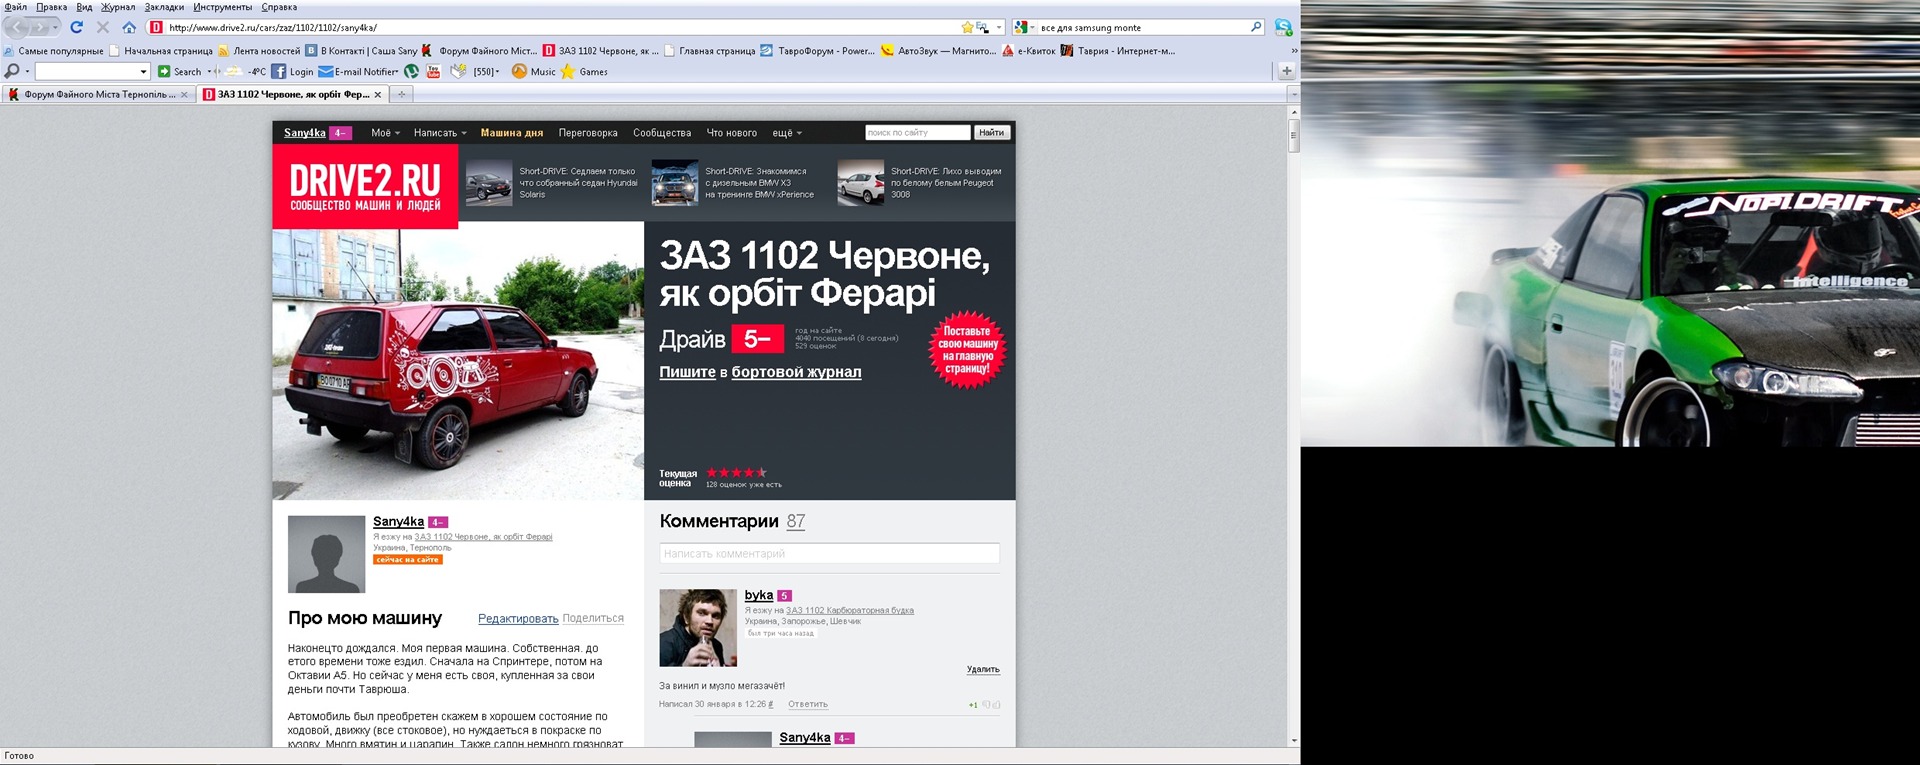
Task: Open the white Peugeot 3008 Short-DRIVE thumbnail
Action: (x=861, y=183)
